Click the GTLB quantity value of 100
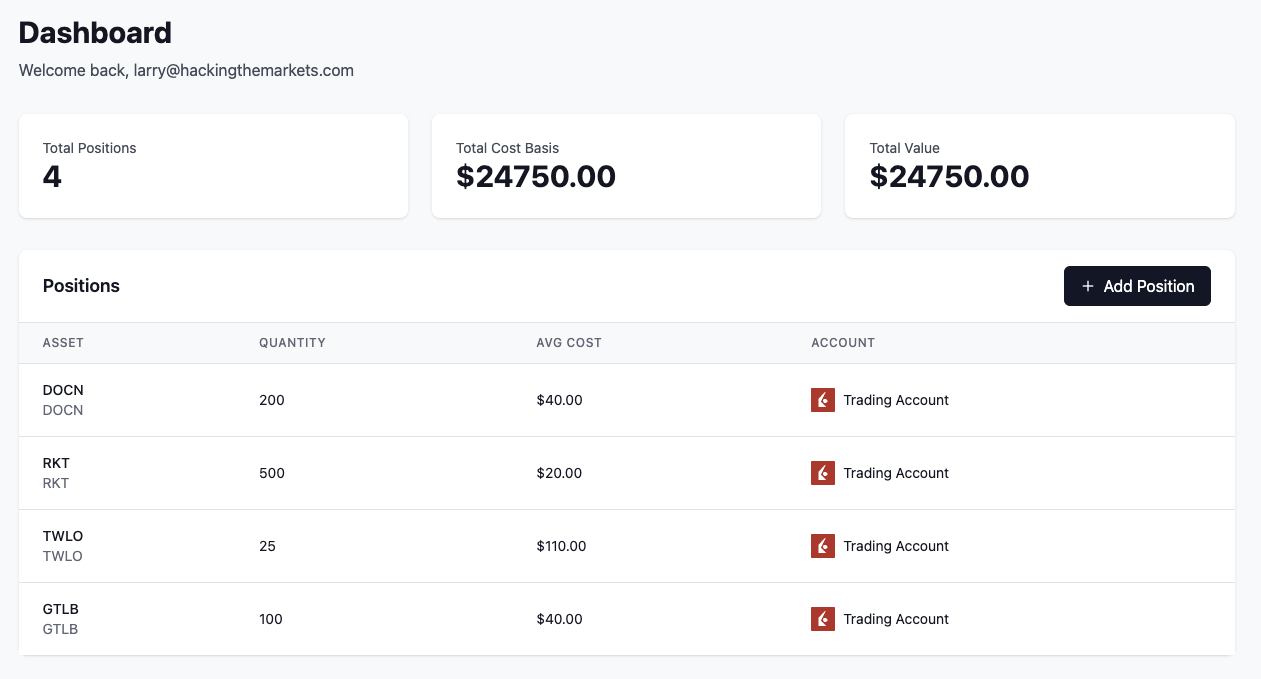1261x679 pixels. point(271,619)
